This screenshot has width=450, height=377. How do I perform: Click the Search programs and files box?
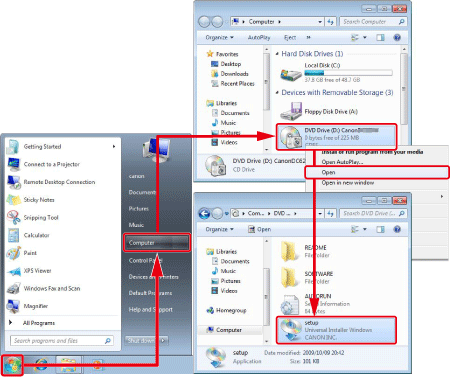[x=62, y=341]
